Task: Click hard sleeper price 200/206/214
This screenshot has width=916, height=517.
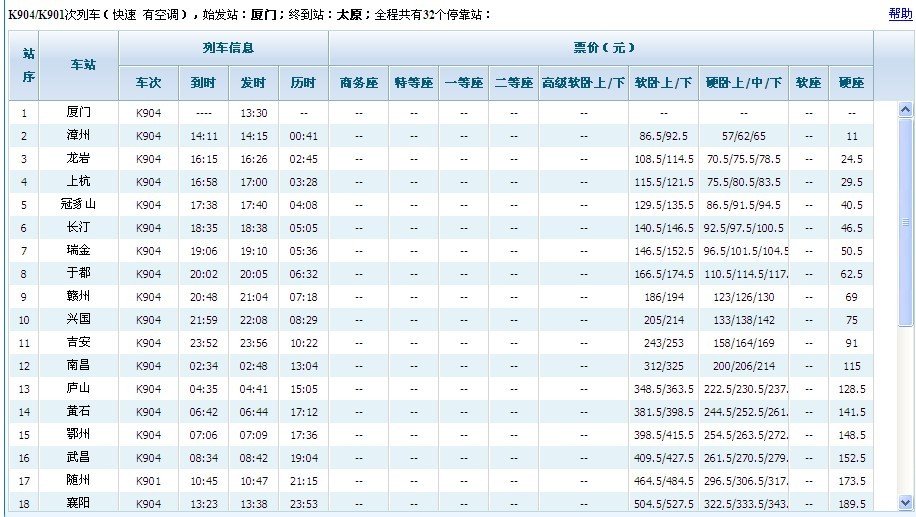Action: [x=744, y=366]
